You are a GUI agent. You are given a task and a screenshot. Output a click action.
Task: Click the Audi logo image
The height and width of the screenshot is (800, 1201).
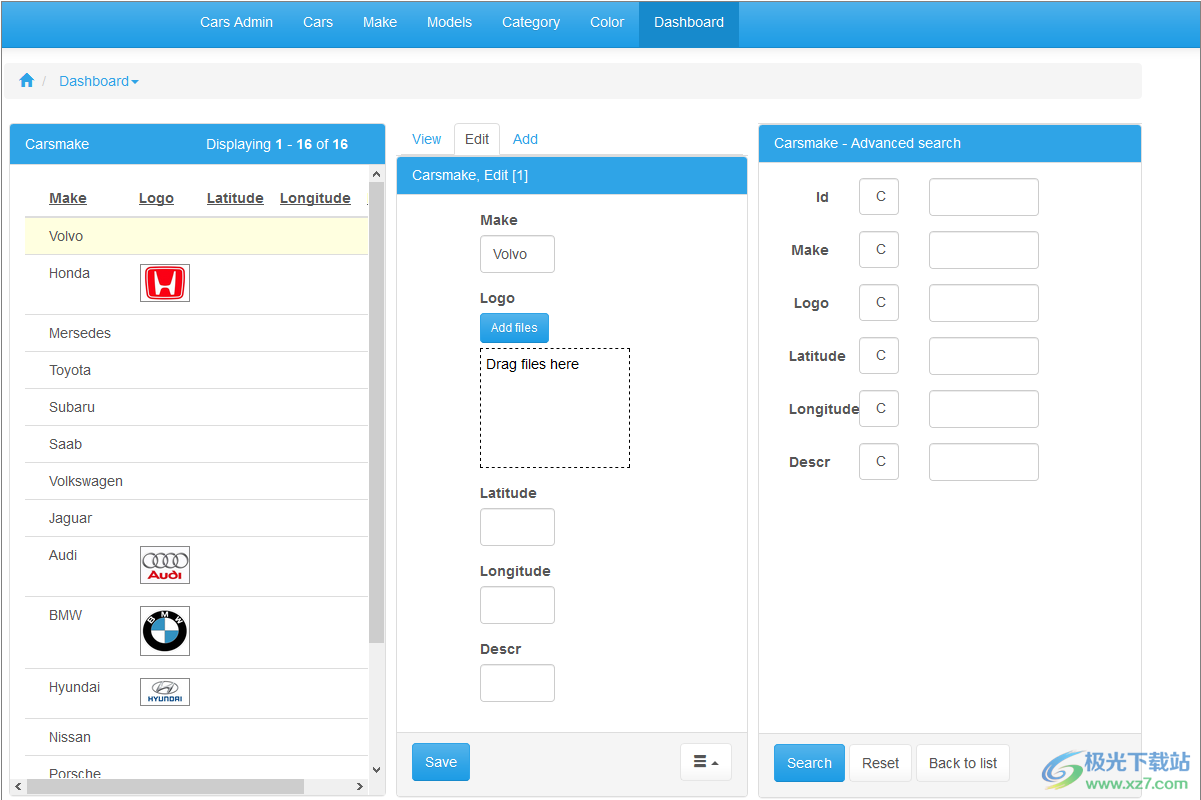point(165,565)
